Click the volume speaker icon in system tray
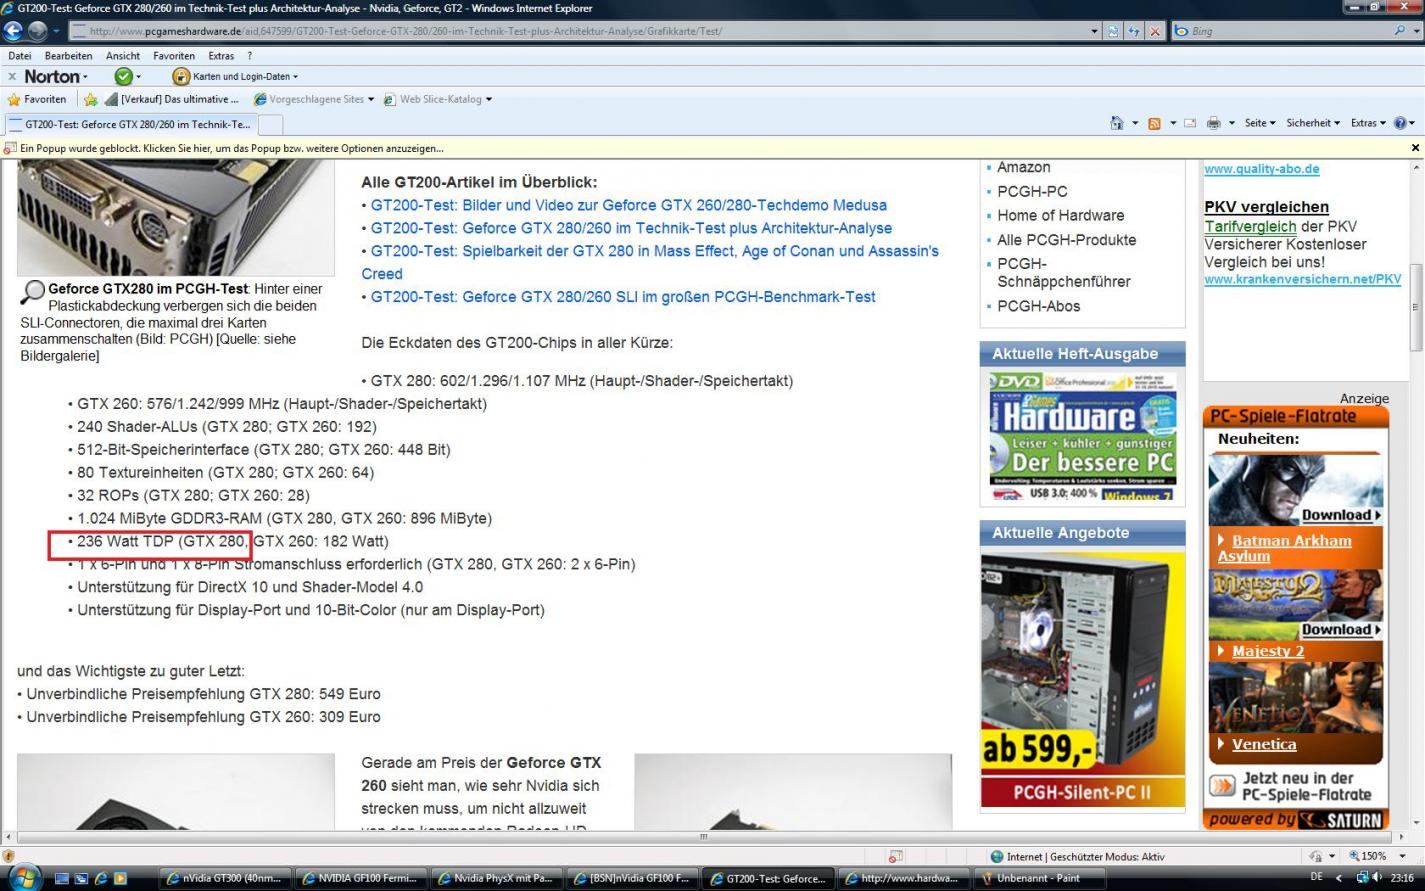The width and height of the screenshot is (1425, 891). (1375, 878)
